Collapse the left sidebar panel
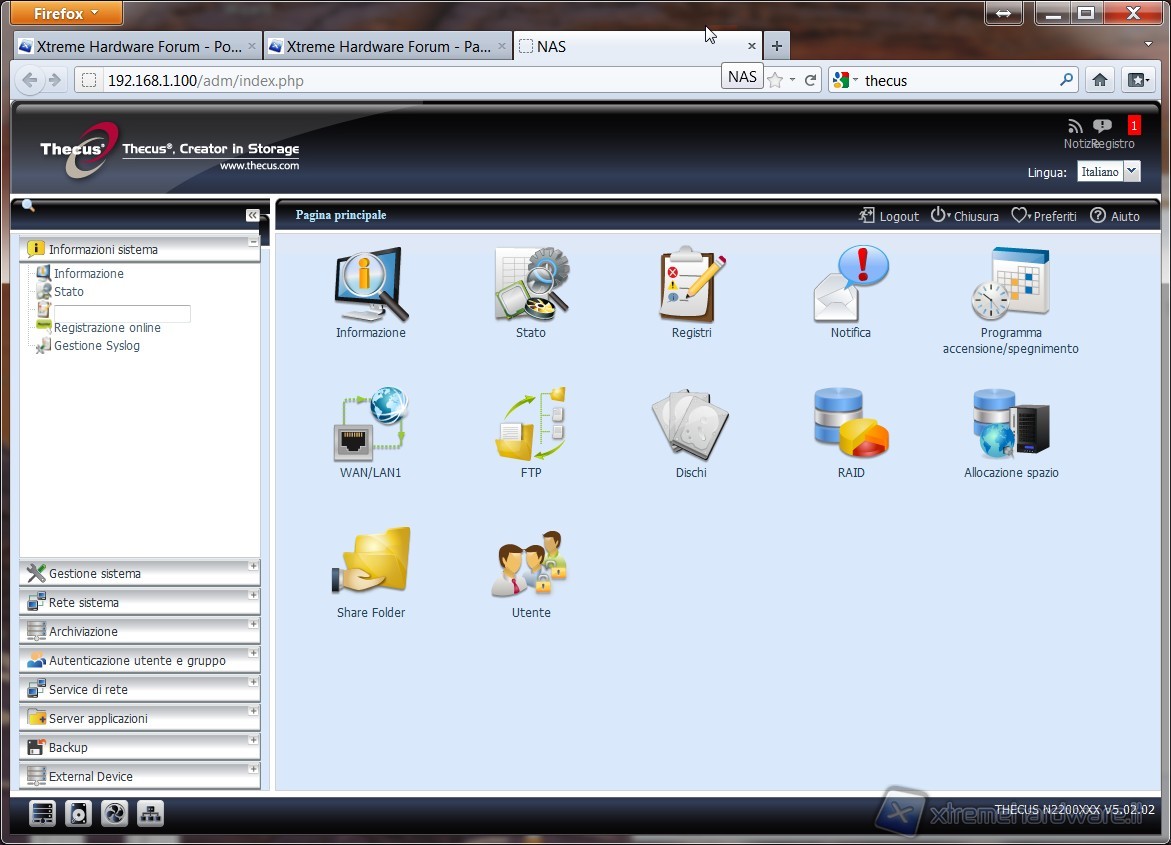 click(252, 215)
